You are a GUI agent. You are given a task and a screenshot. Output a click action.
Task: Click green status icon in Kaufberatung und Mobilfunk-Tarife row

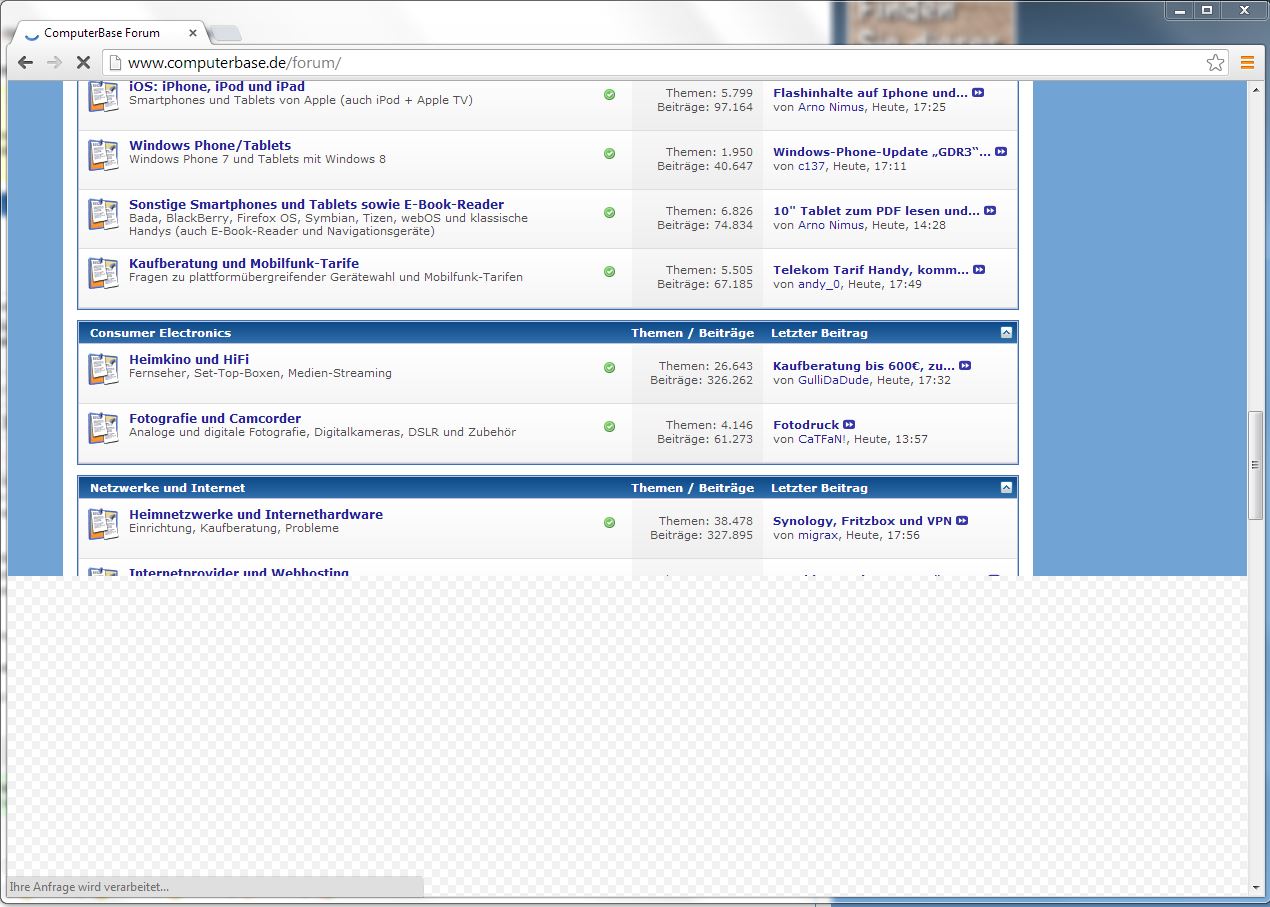click(609, 271)
